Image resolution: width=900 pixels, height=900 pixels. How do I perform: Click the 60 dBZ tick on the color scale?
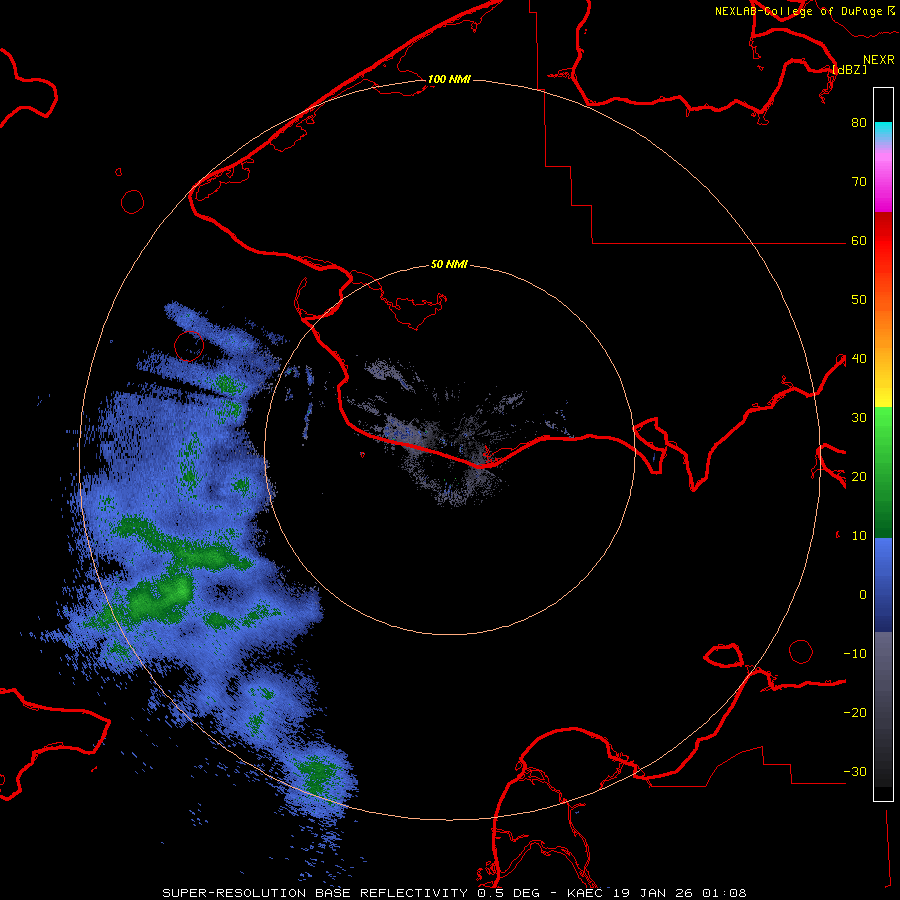click(859, 240)
